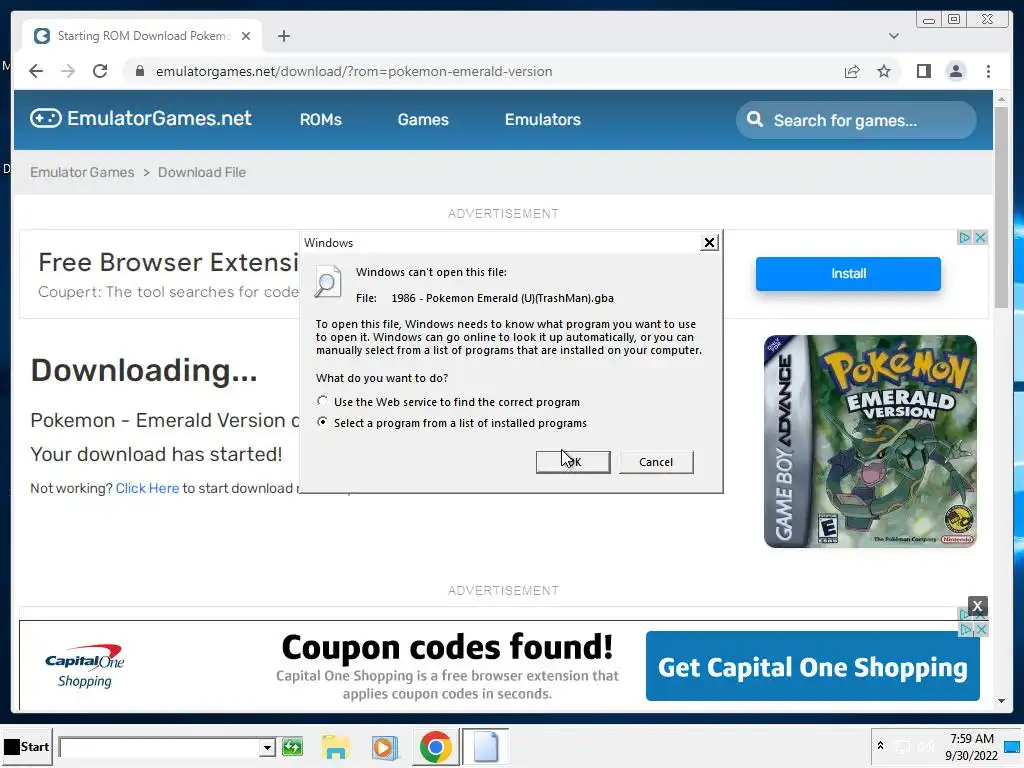This screenshot has height=768, width=1024.
Task: Open the ROMs menu
Action: [x=321, y=120]
